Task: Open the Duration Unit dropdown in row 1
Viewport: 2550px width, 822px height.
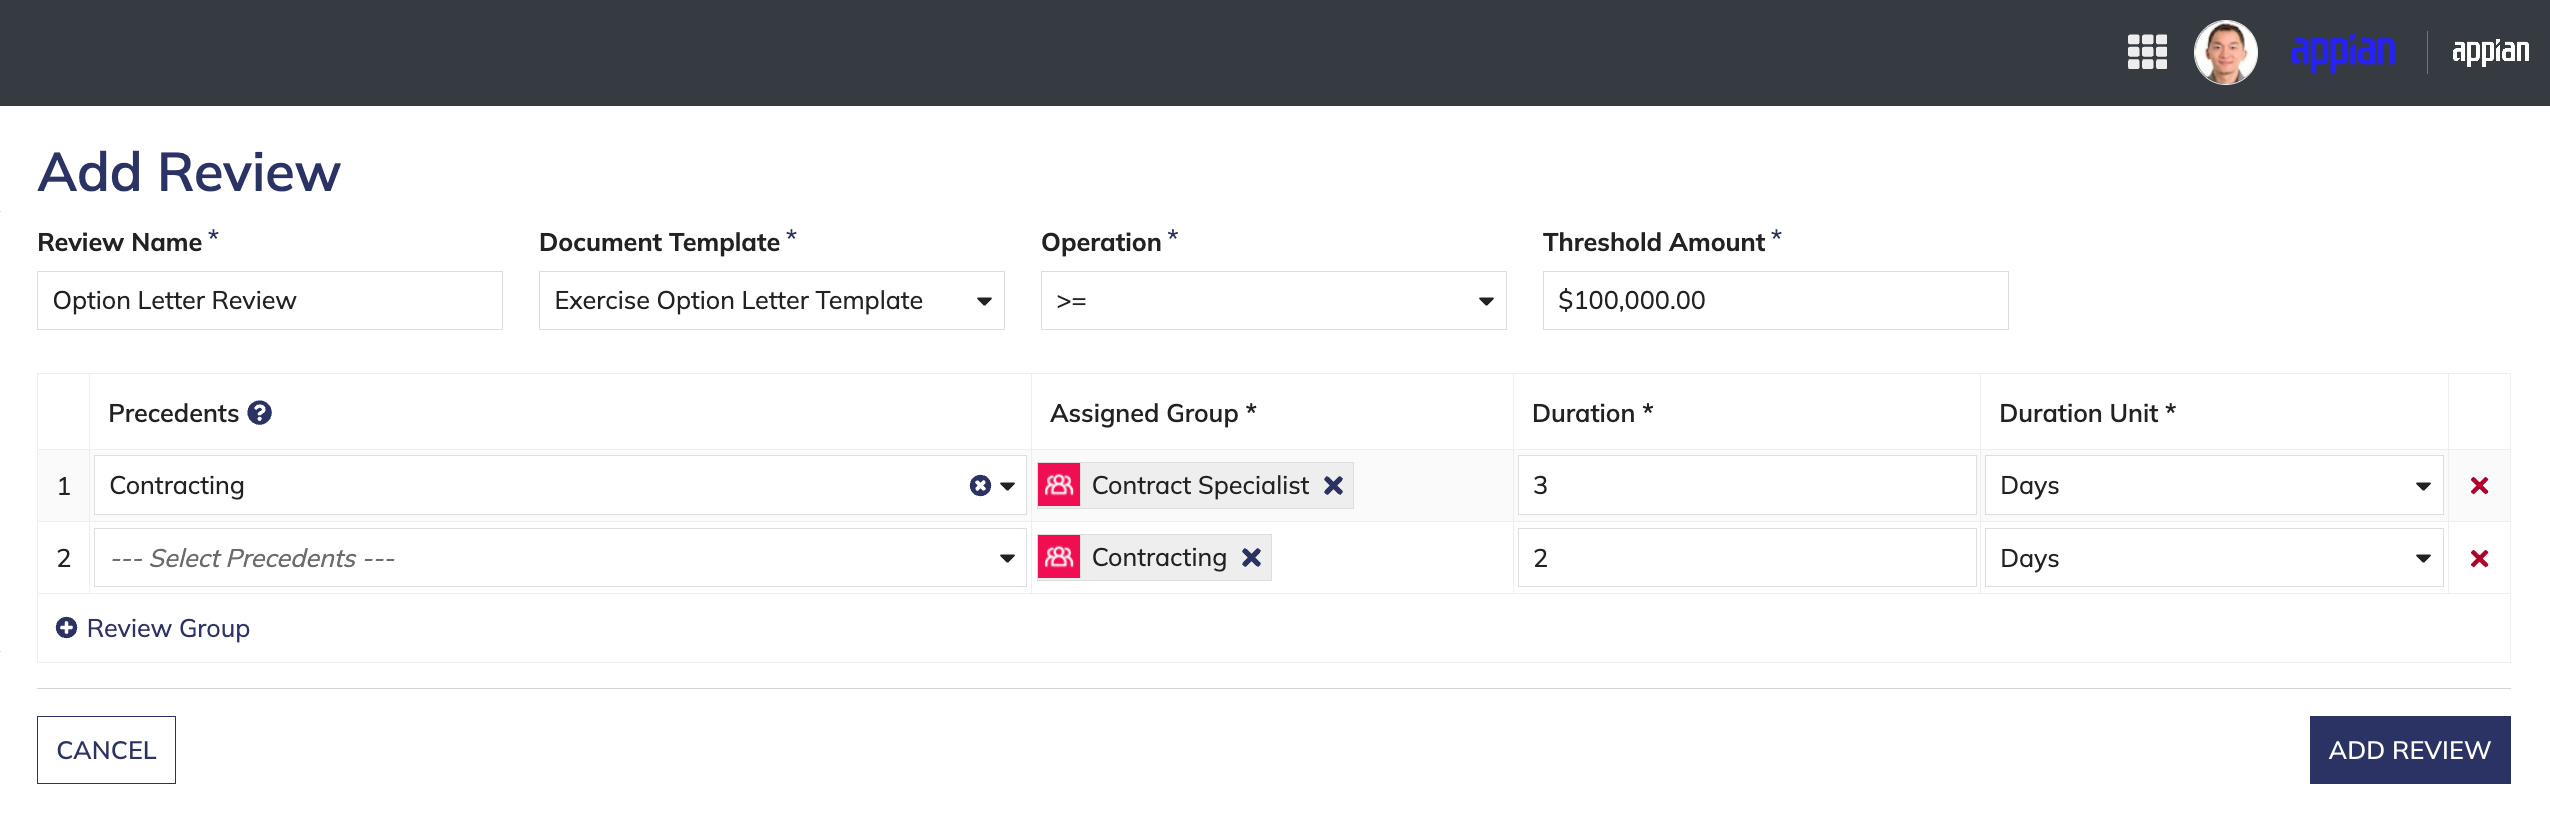Action: 2214,485
